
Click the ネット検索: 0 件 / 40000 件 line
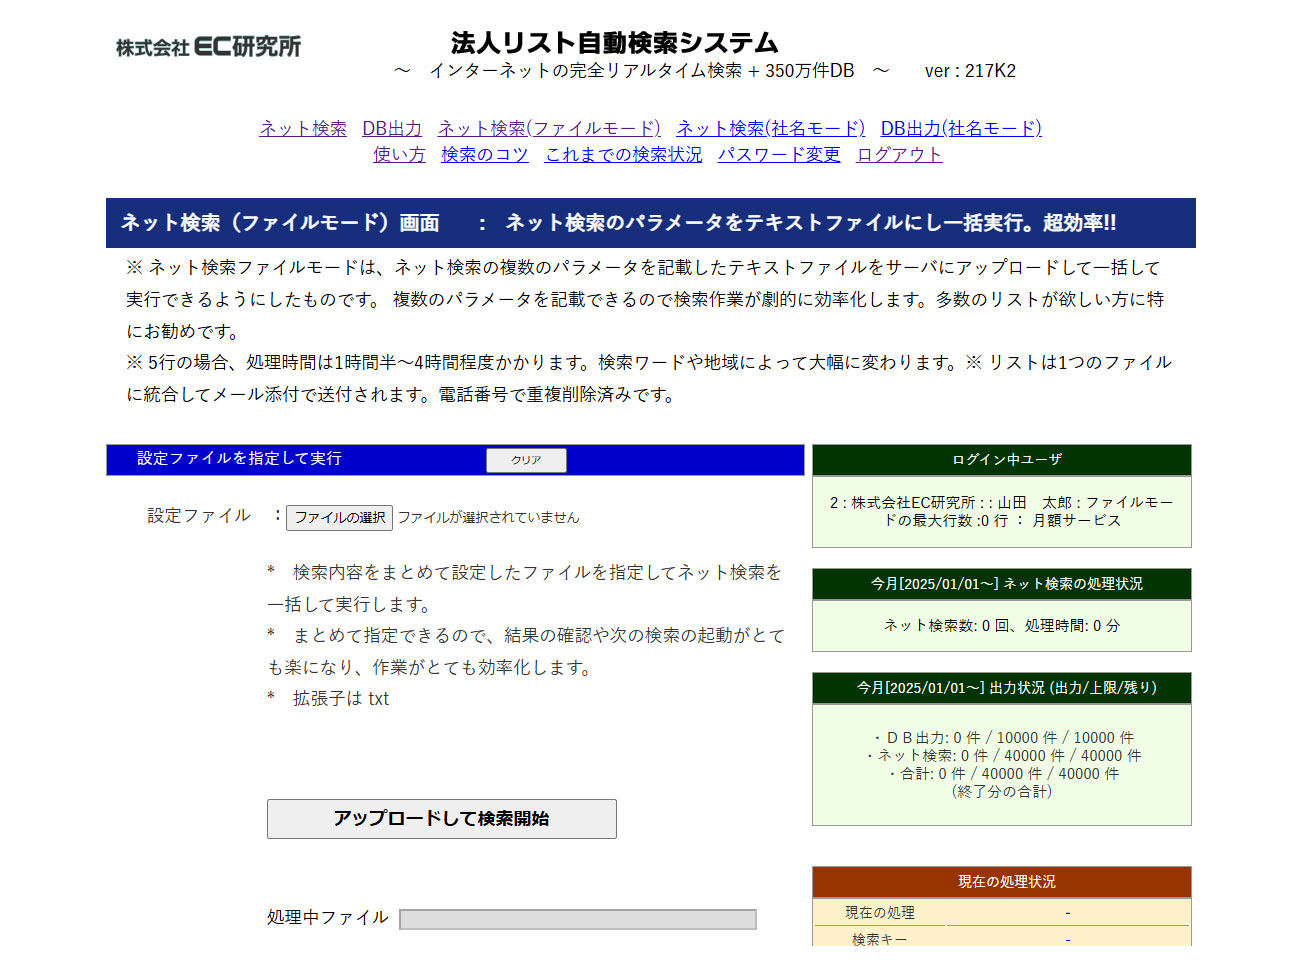click(x=1002, y=756)
